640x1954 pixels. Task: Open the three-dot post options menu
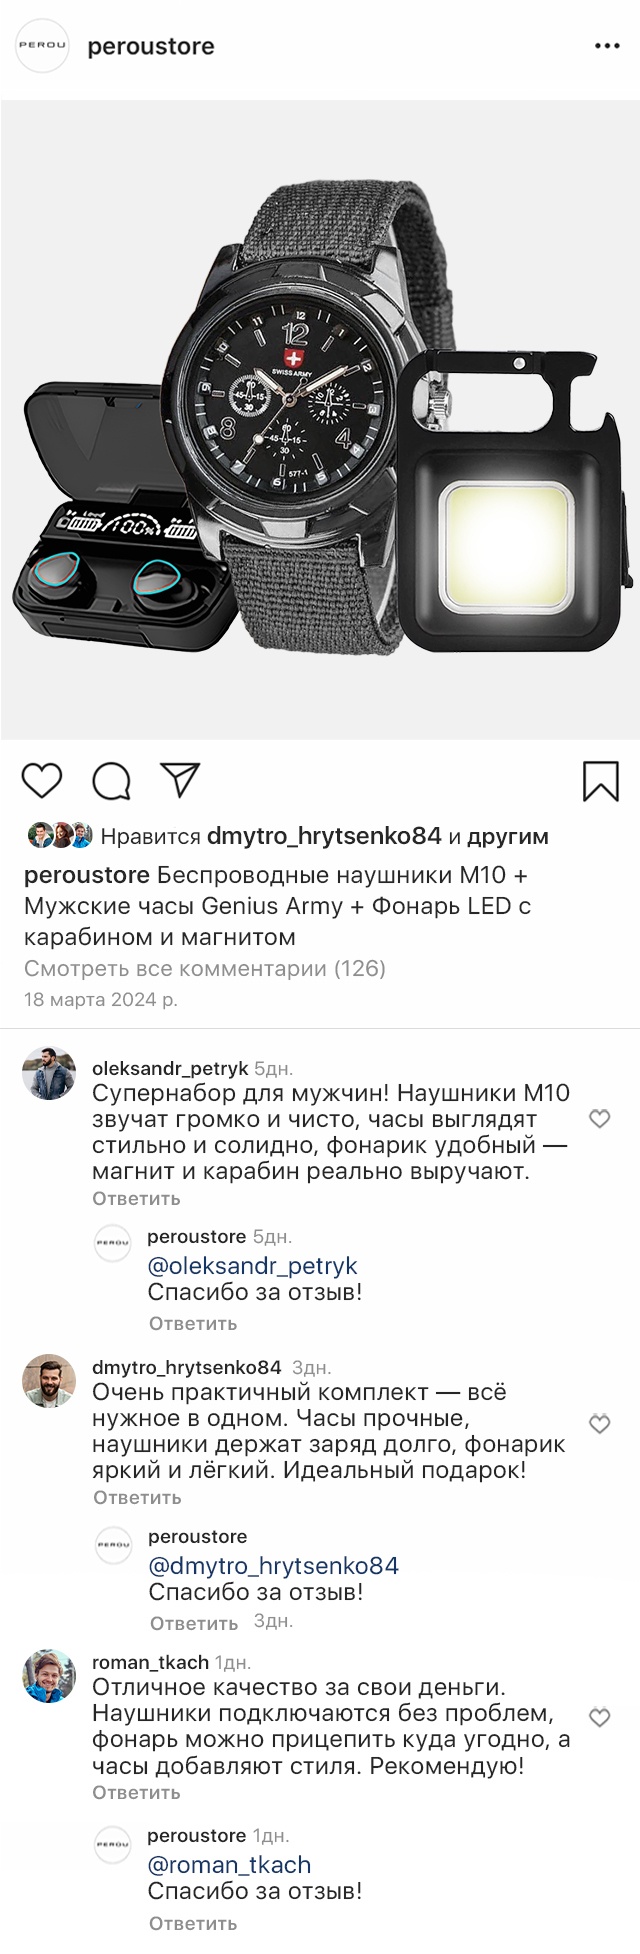[607, 46]
